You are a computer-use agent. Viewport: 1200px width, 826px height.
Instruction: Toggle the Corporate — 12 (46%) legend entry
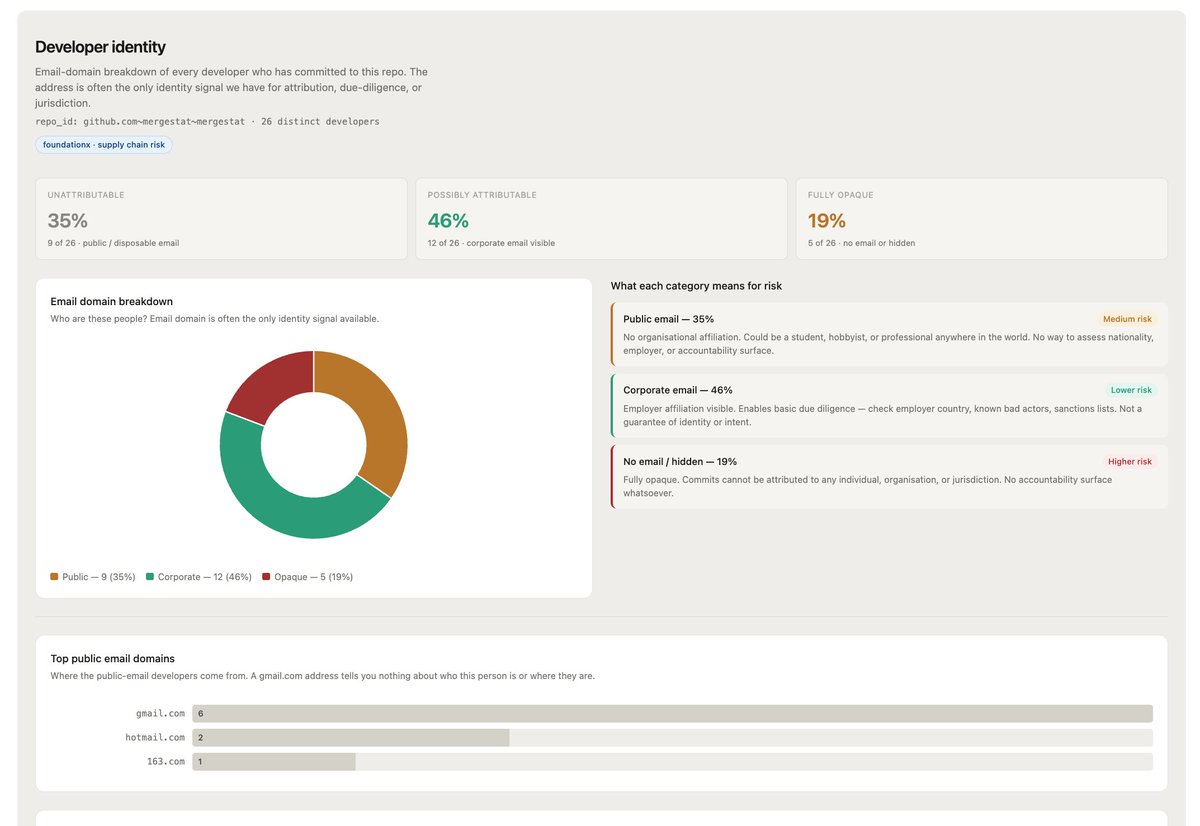(x=199, y=577)
